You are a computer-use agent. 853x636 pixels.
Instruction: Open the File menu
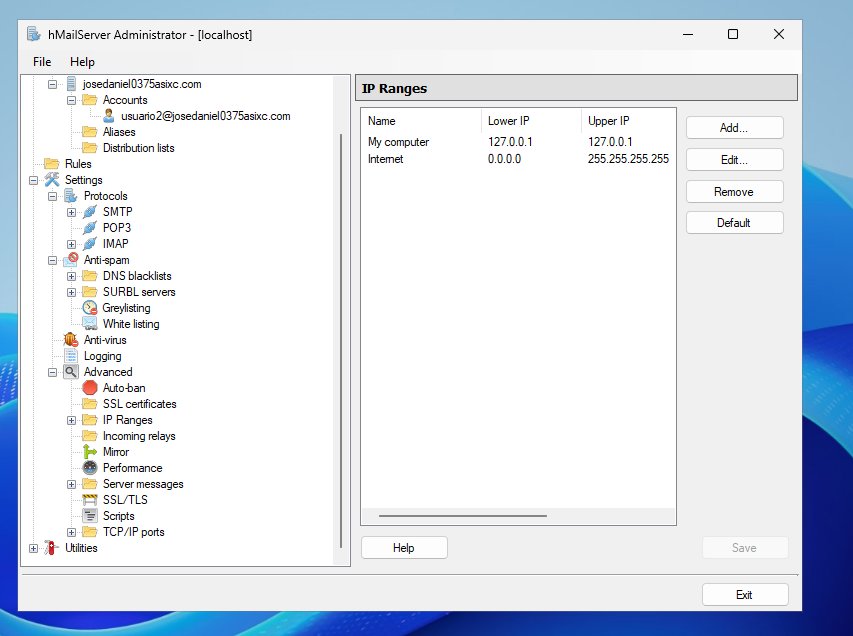coord(42,62)
